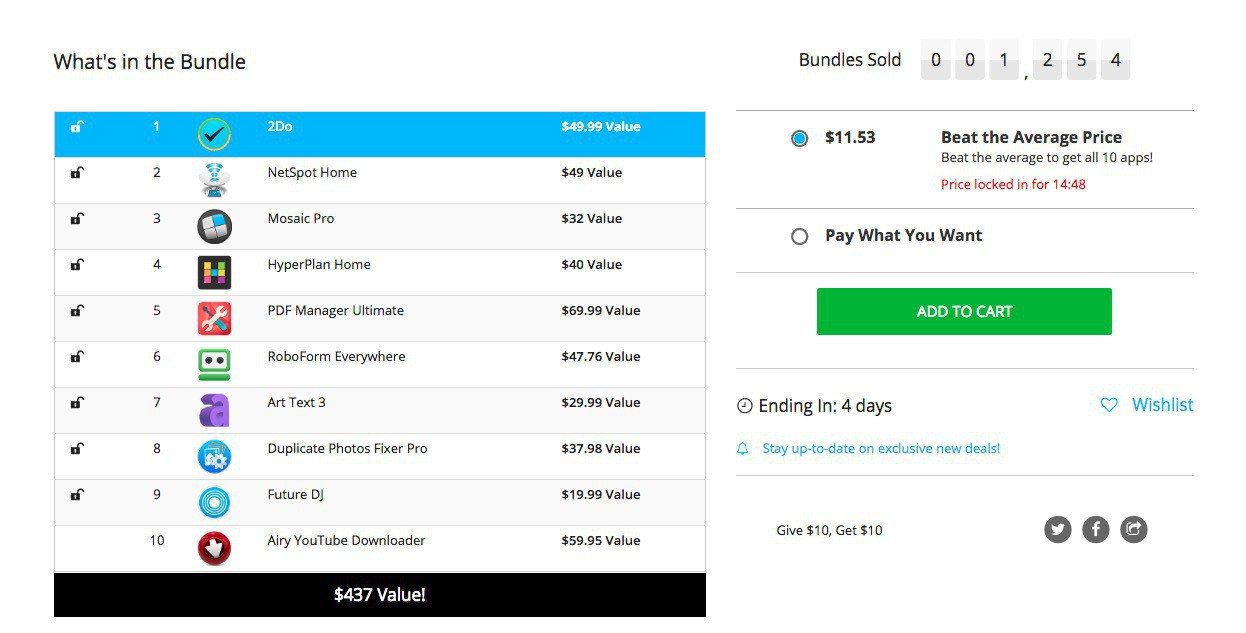Click the PDF Manager Ultimate icon
This screenshot has height=633, width=1246.
(214, 318)
